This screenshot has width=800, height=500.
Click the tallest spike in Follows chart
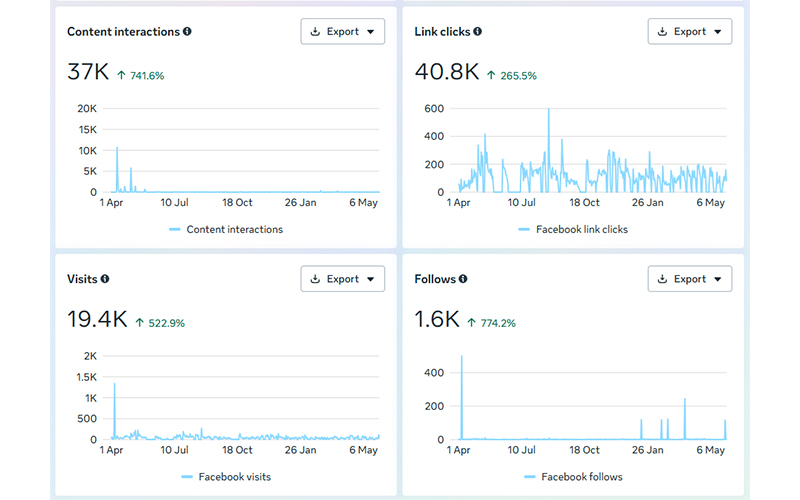(x=462, y=357)
